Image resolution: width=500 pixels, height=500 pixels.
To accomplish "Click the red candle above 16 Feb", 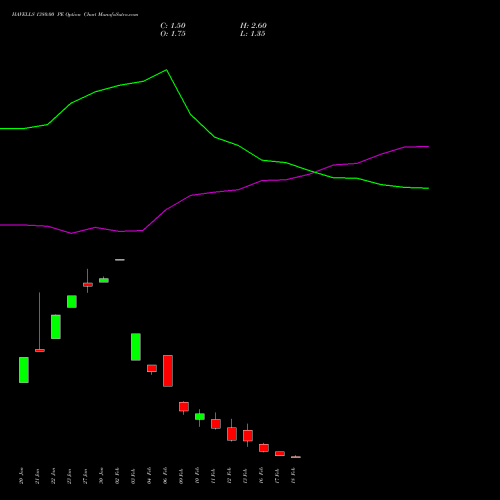I will (264, 448).
